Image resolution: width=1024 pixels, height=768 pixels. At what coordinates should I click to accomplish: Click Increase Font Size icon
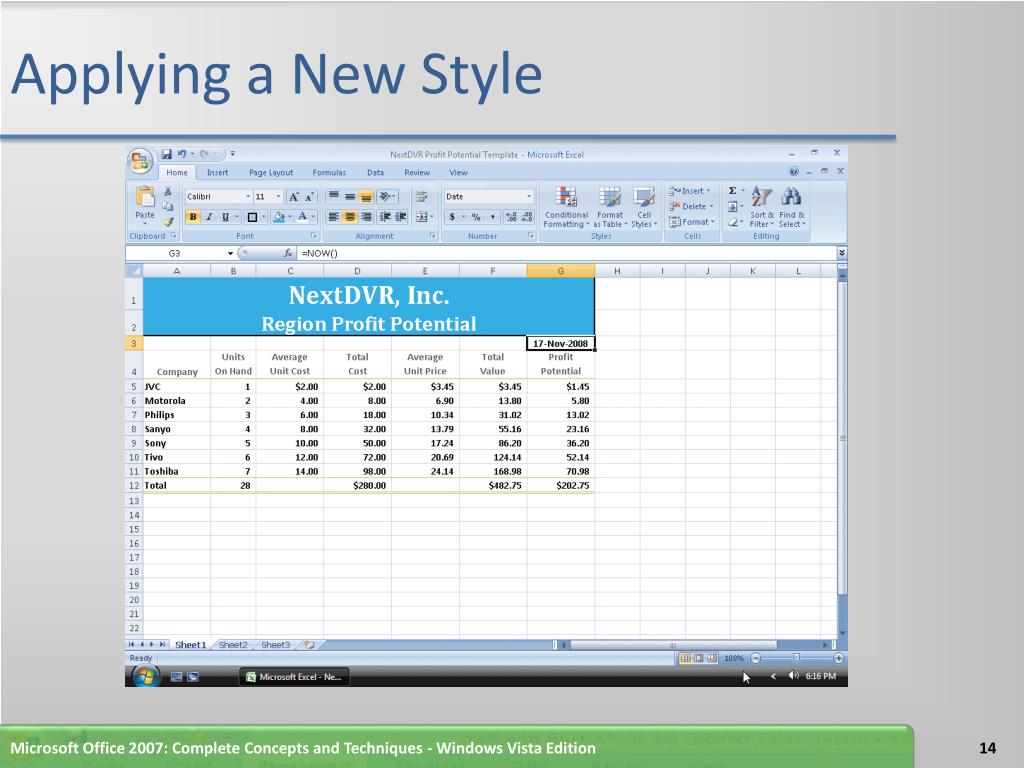pos(294,197)
